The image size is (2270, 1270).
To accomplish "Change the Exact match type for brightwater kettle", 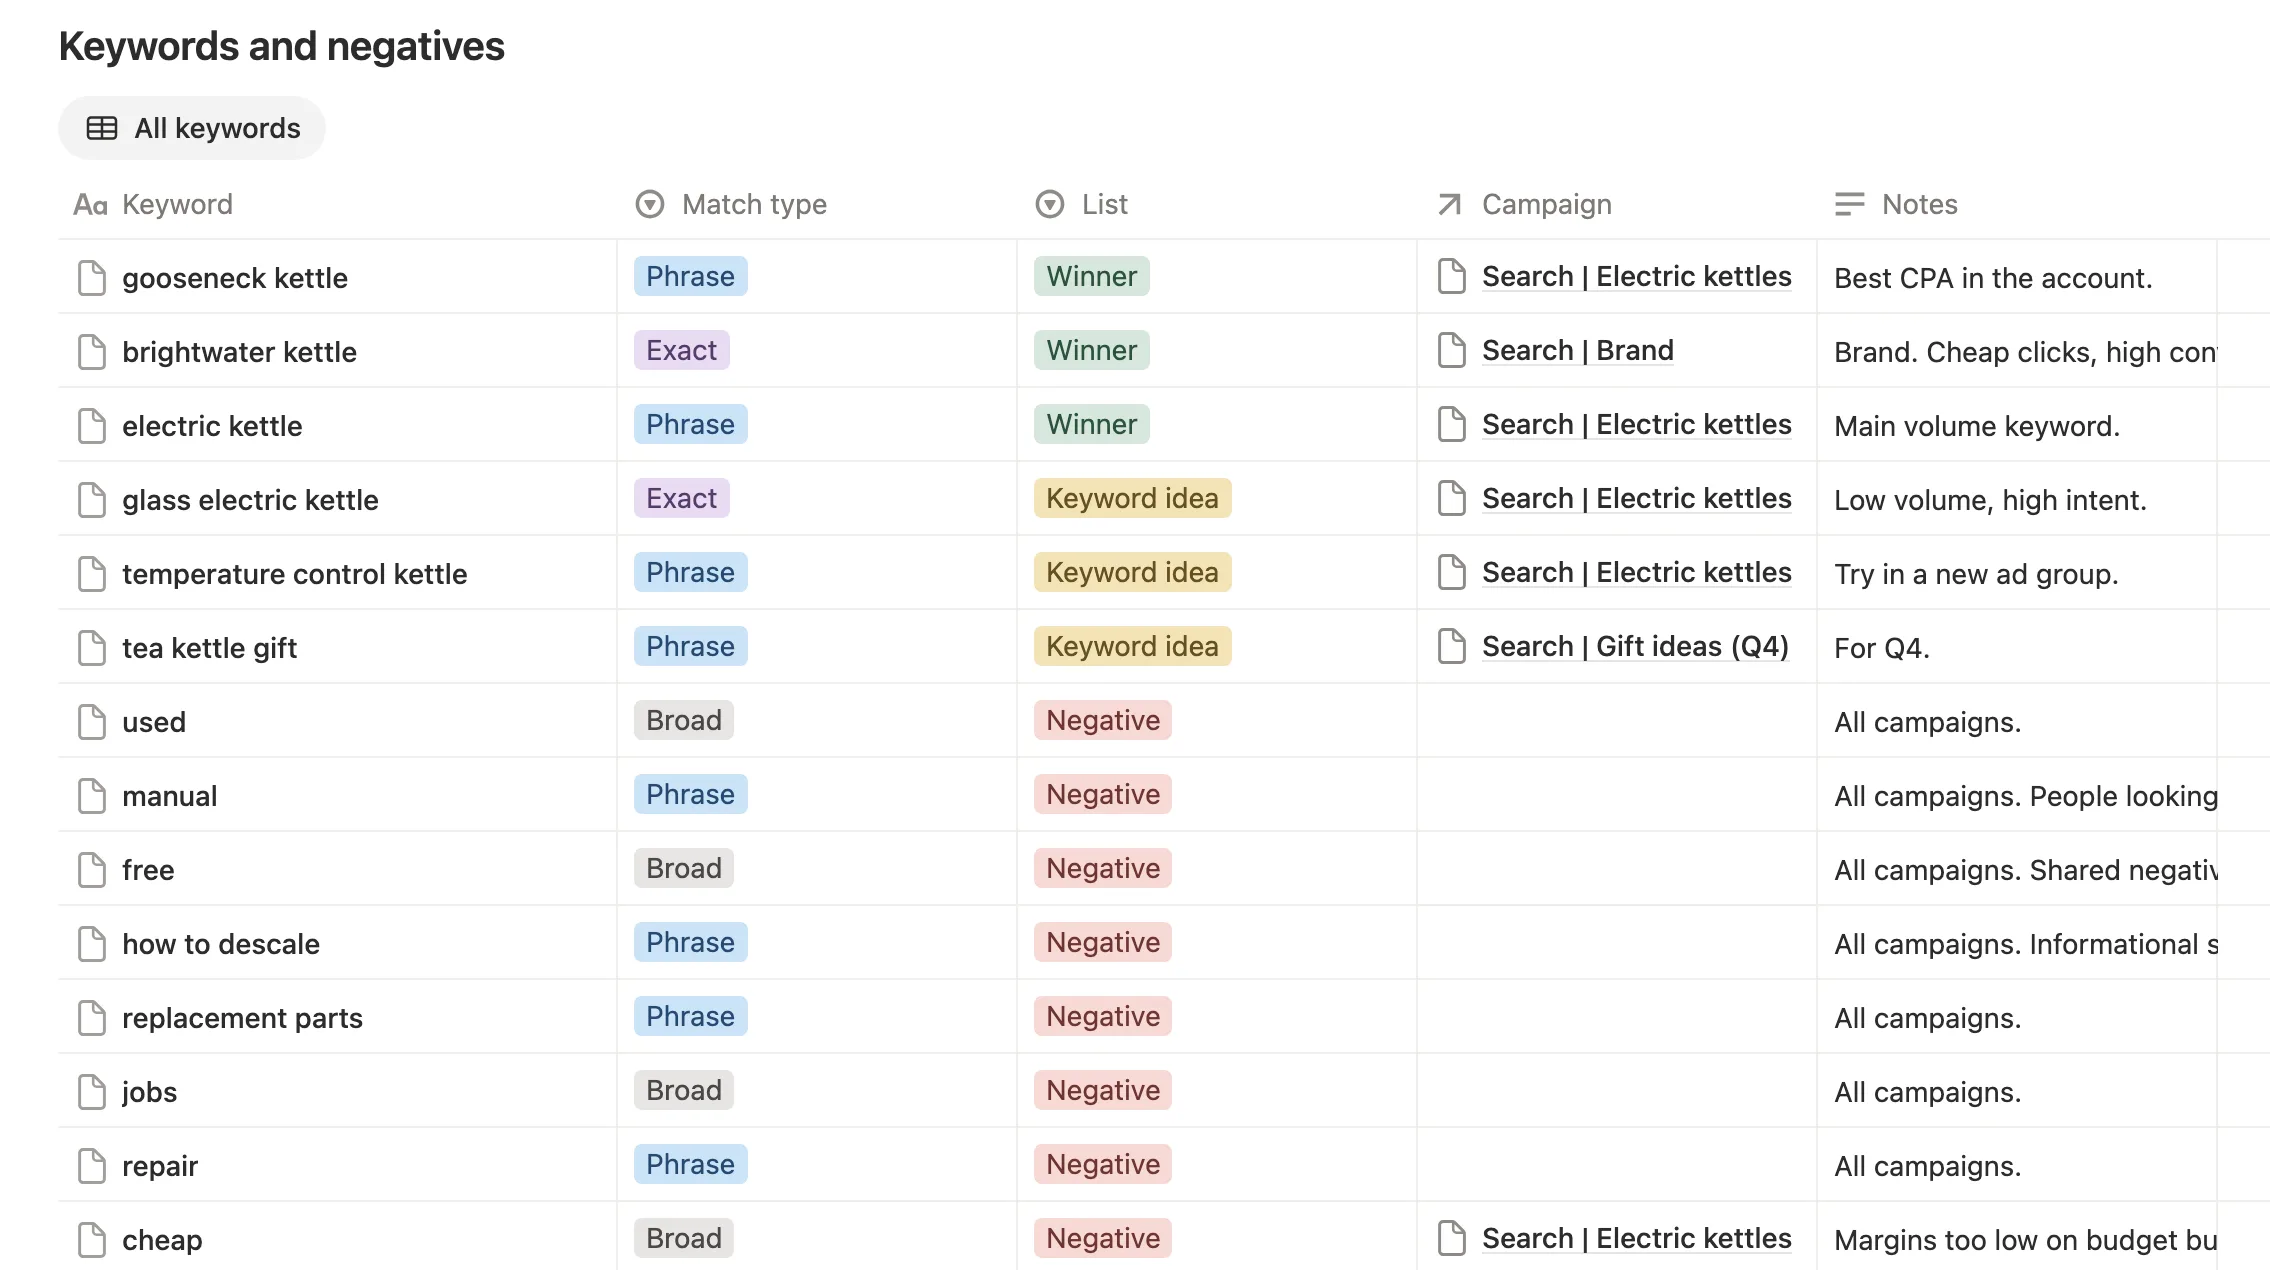I will 681,350.
